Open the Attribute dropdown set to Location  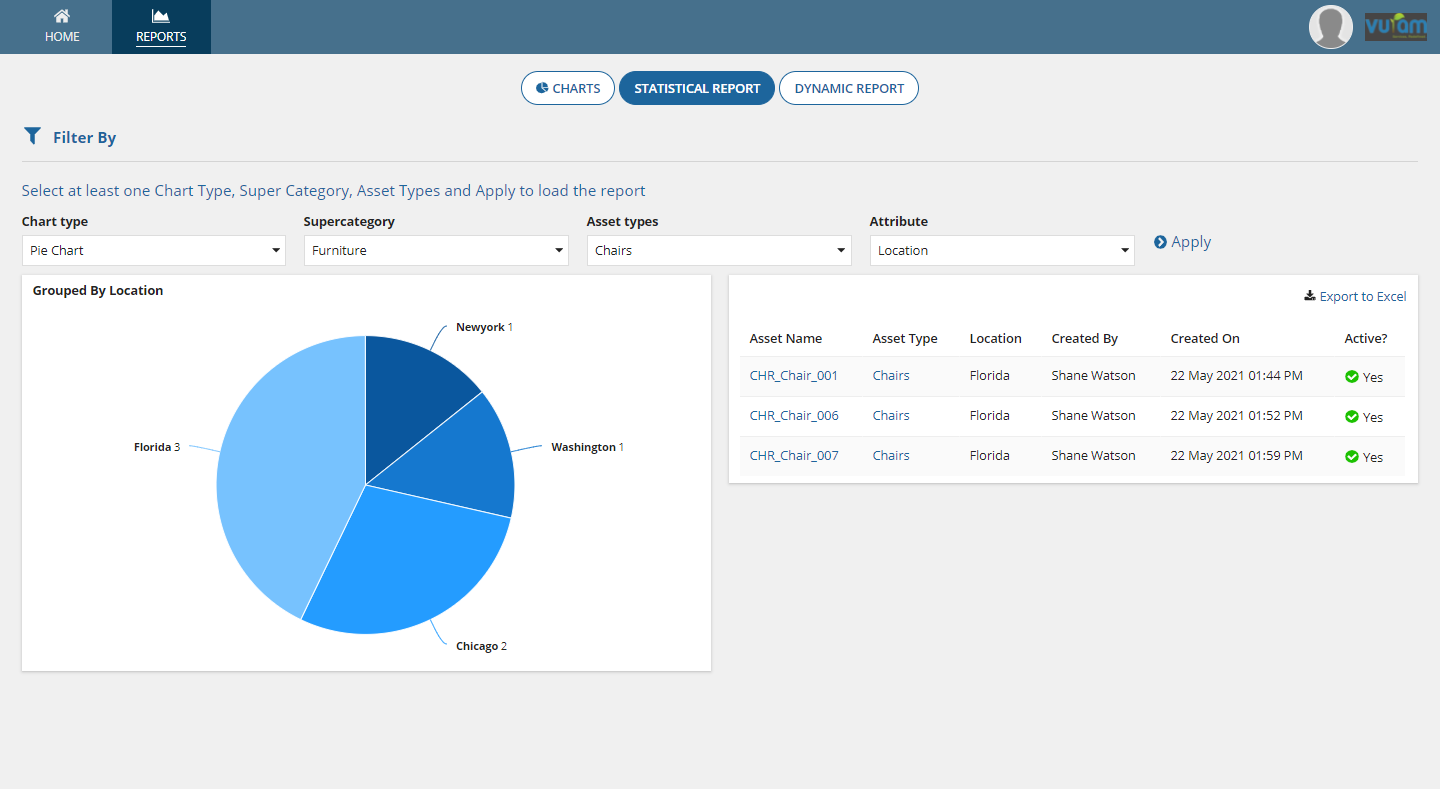coord(1001,250)
